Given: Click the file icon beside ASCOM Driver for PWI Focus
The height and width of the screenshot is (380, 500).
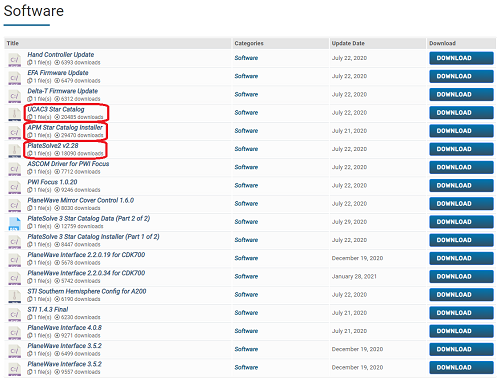Looking at the screenshot, I should (x=15, y=169).
